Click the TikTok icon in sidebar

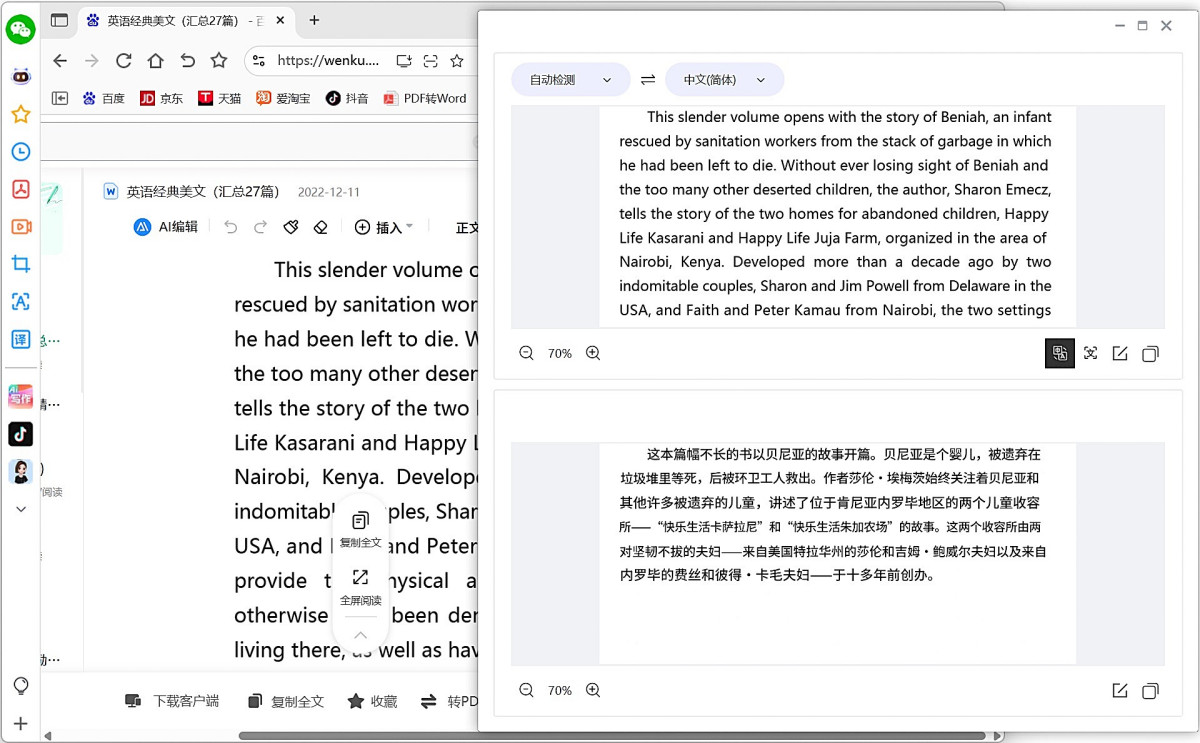coord(20,433)
